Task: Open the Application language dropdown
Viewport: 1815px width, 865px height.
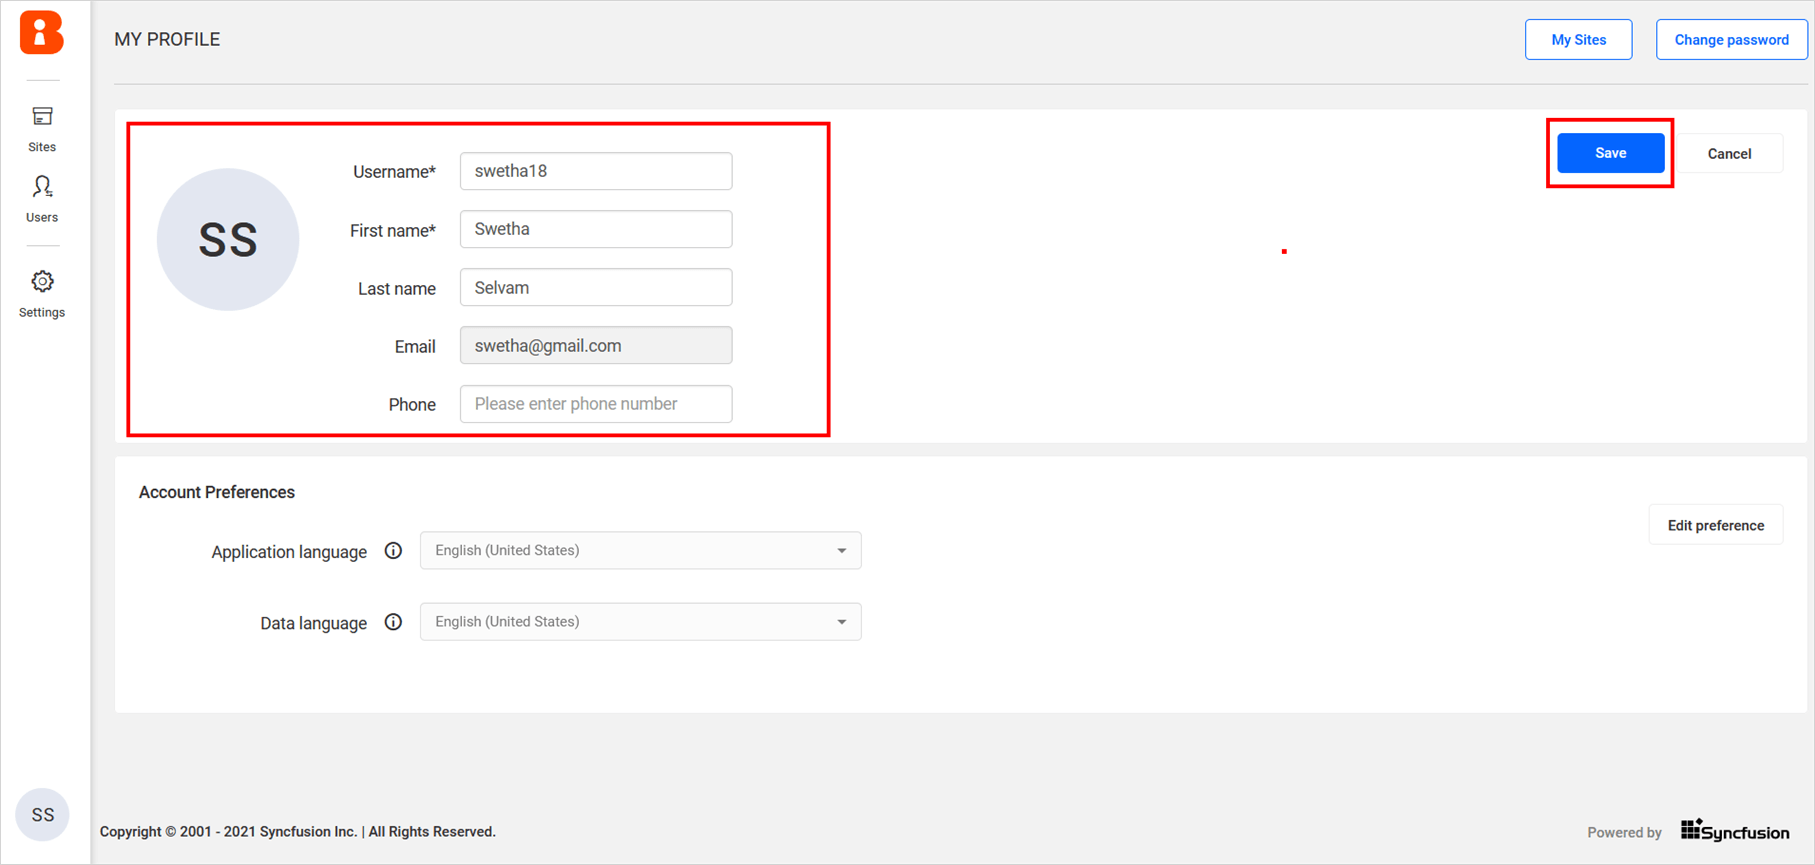Action: 640,551
